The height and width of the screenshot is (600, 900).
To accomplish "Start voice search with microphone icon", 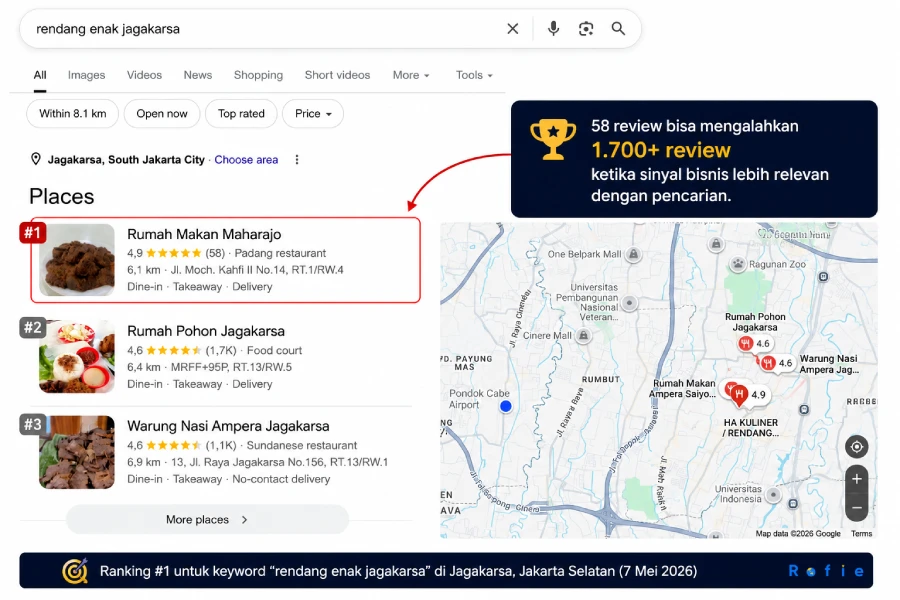I will [553, 29].
